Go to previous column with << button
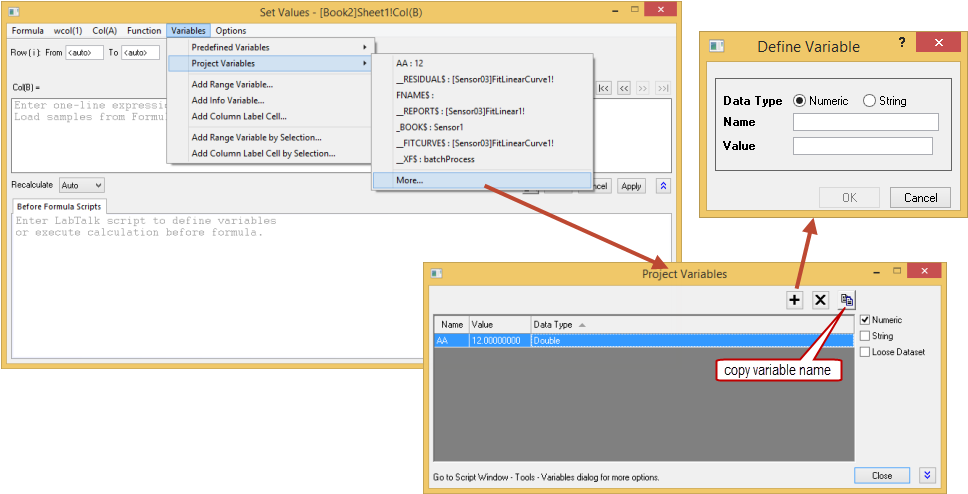The image size is (968, 494). (624, 88)
